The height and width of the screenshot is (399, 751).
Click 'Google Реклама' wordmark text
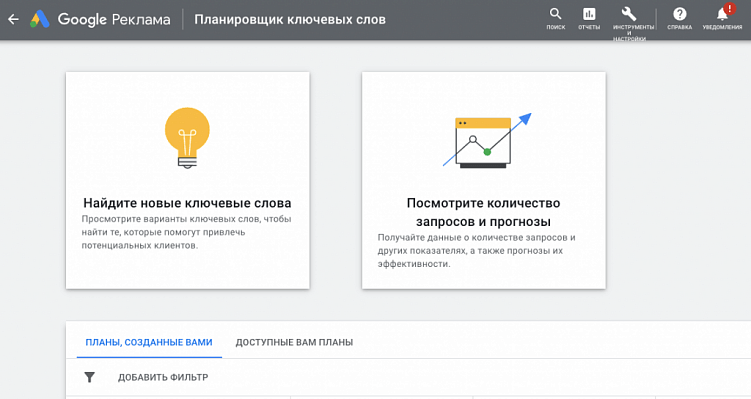[x=114, y=20]
